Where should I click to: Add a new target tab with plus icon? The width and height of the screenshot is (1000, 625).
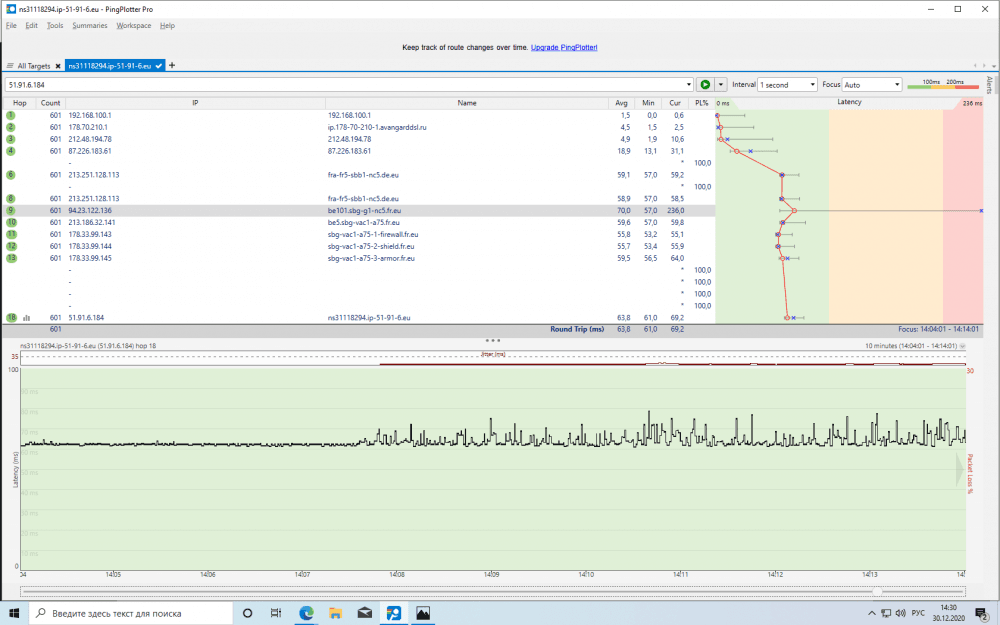coord(172,65)
